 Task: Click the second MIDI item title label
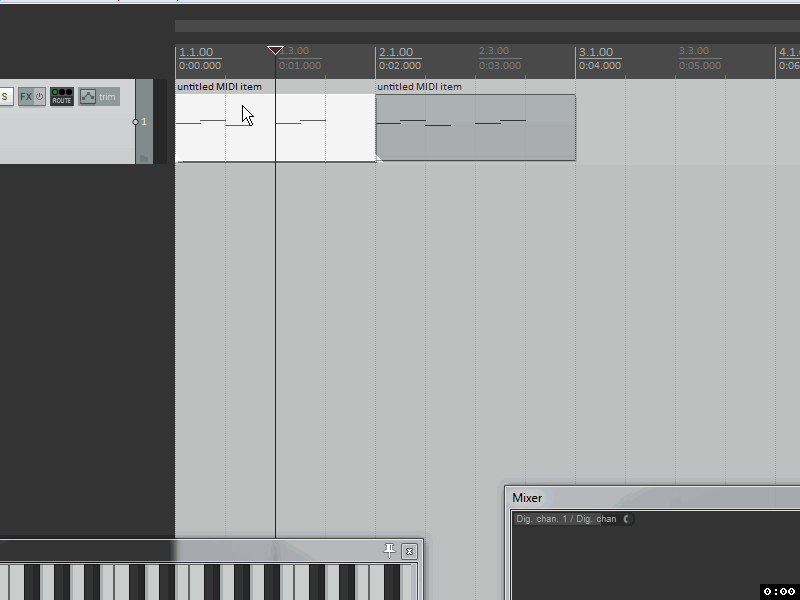click(419, 87)
